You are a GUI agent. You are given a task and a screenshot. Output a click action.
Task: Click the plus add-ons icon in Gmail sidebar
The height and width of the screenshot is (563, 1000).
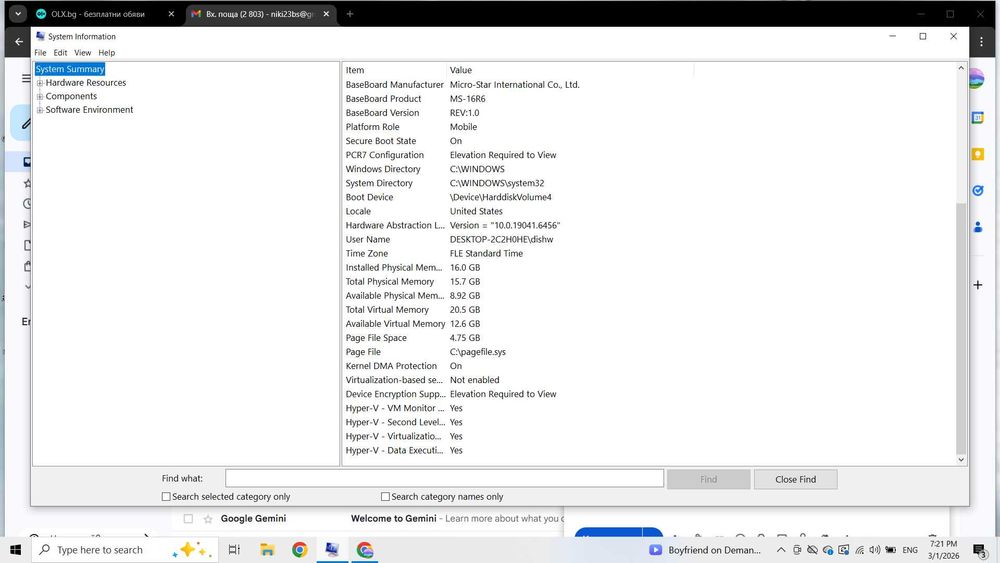click(978, 285)
